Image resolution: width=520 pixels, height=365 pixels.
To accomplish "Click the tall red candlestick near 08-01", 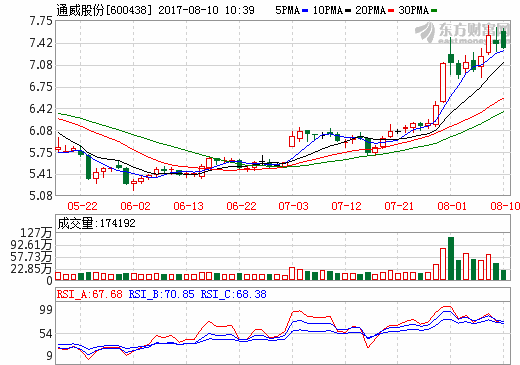I will (x=443, y=82).
